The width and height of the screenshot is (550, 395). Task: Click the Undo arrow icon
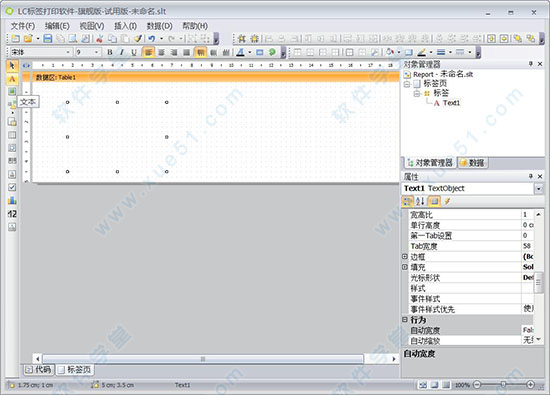pos(152,39)
